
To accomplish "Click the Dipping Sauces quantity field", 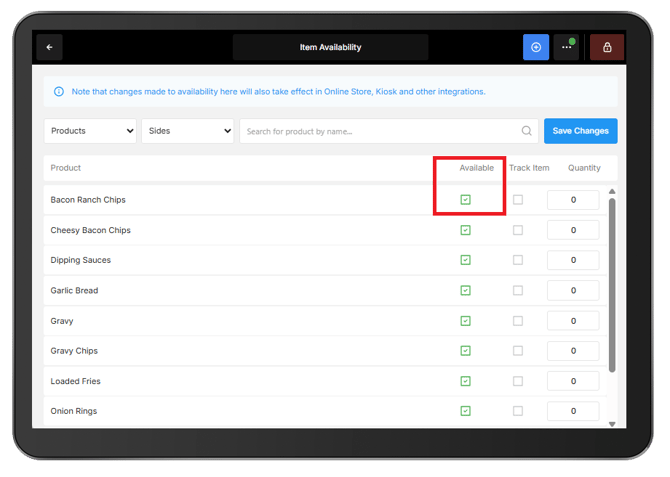I will [573, 260].
